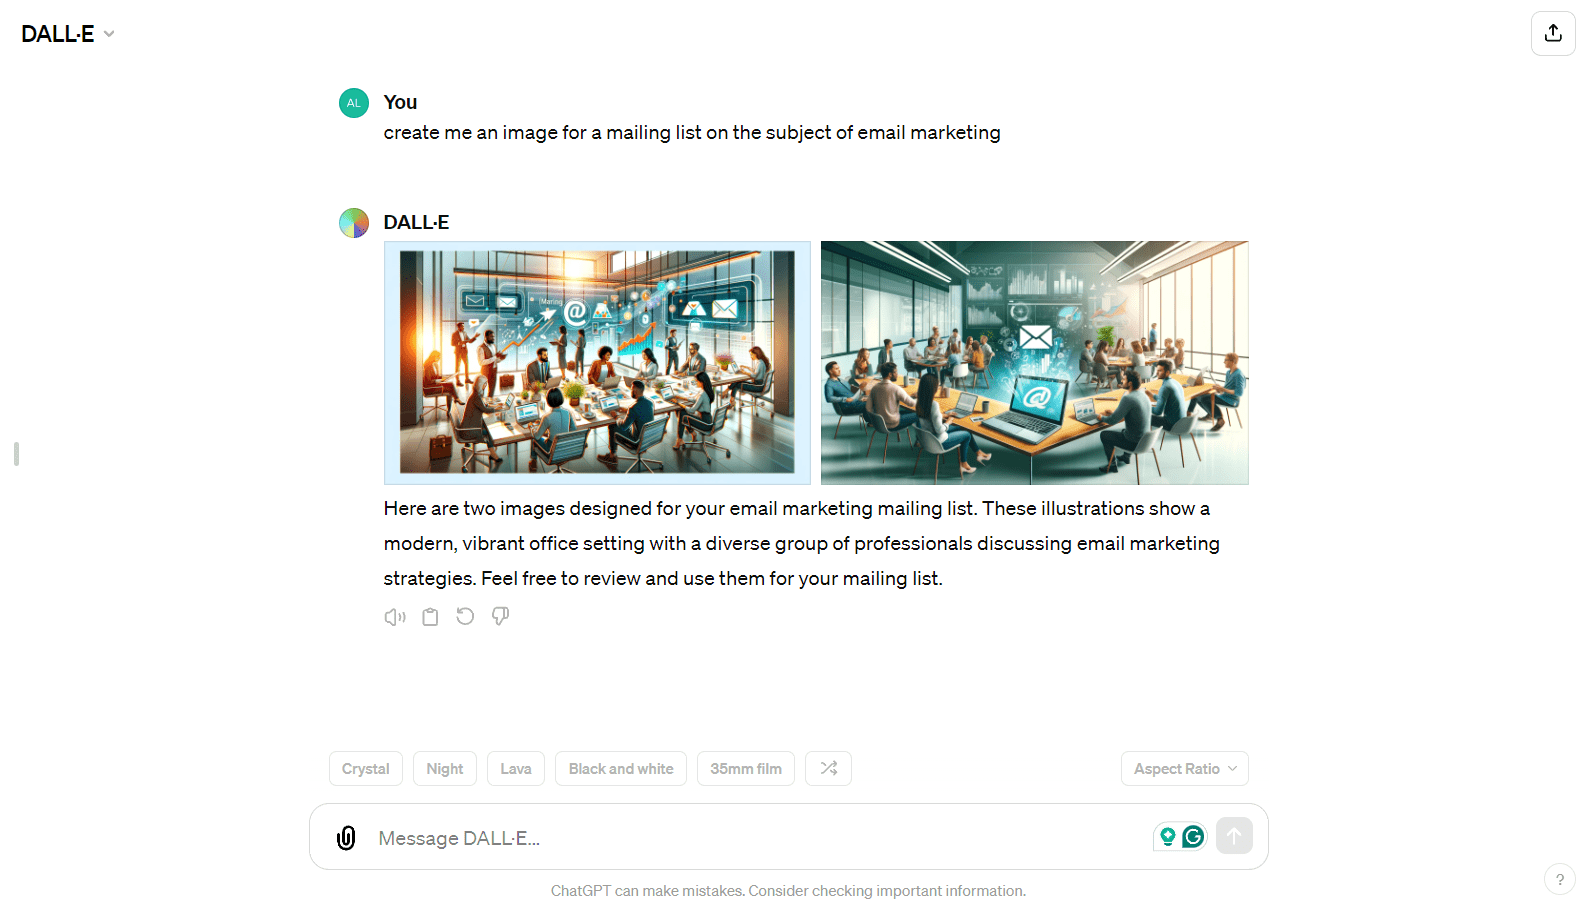The image size is (1586, 909).
Task: Select the Crystal style chip
Action: [365, 768]
